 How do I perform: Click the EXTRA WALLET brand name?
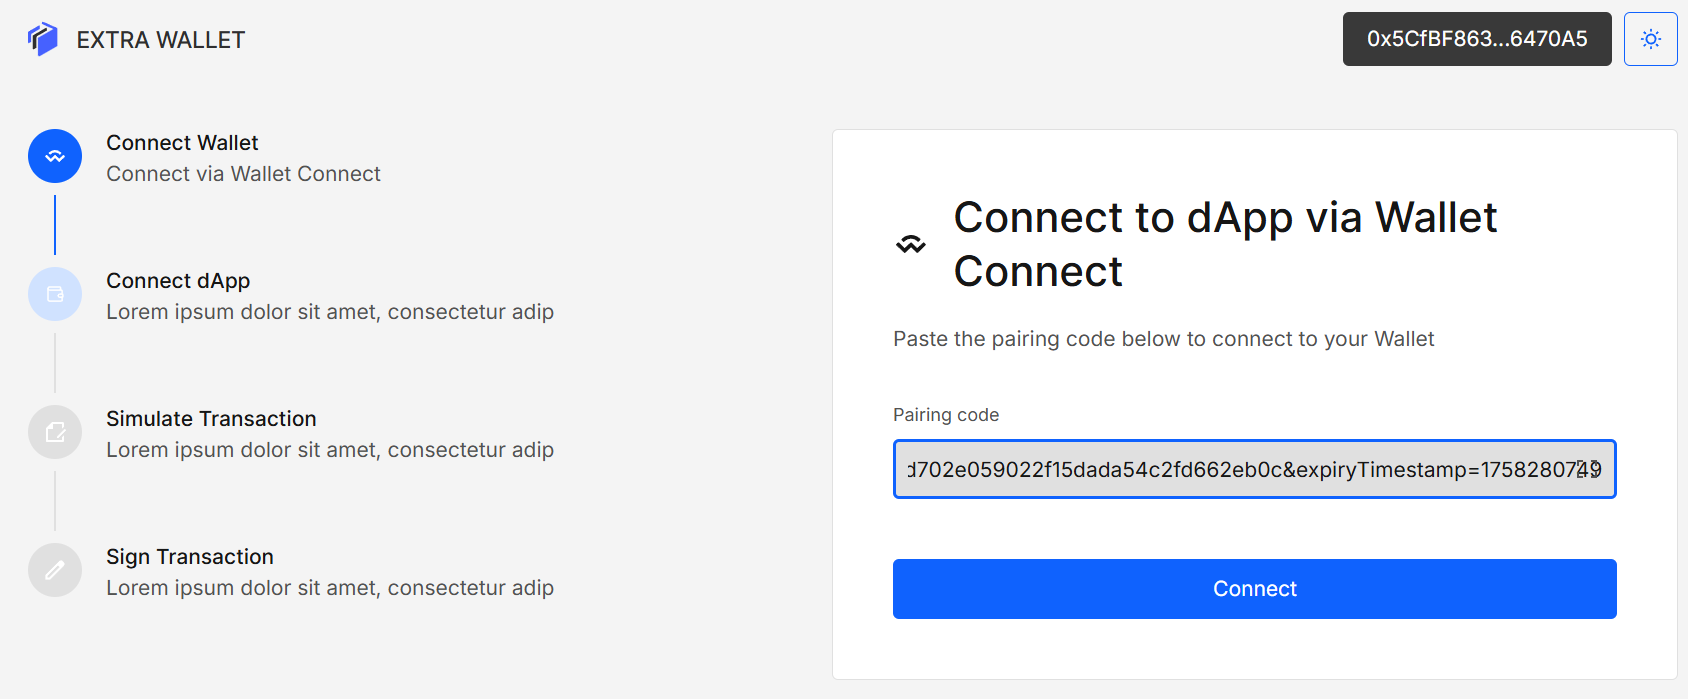(161, 40)
